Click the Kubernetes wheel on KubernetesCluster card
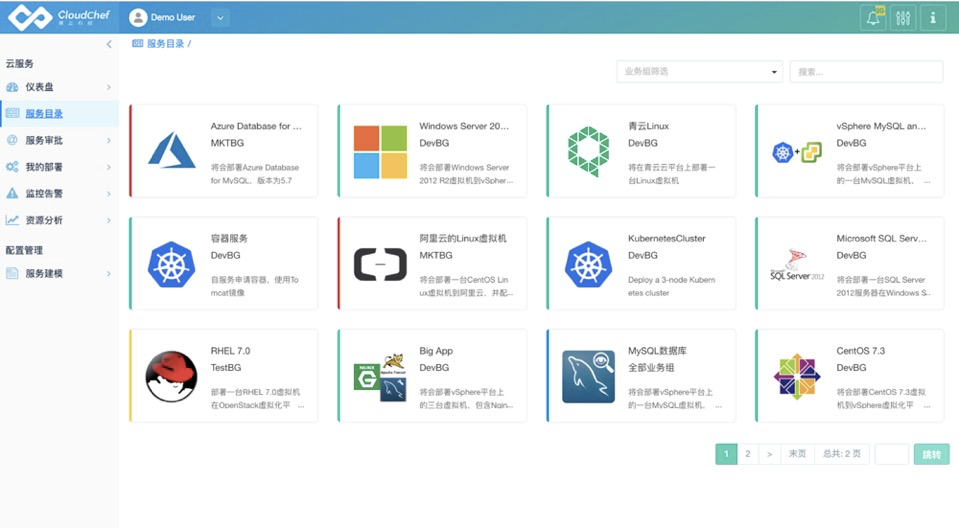 (x=588, y=264)
